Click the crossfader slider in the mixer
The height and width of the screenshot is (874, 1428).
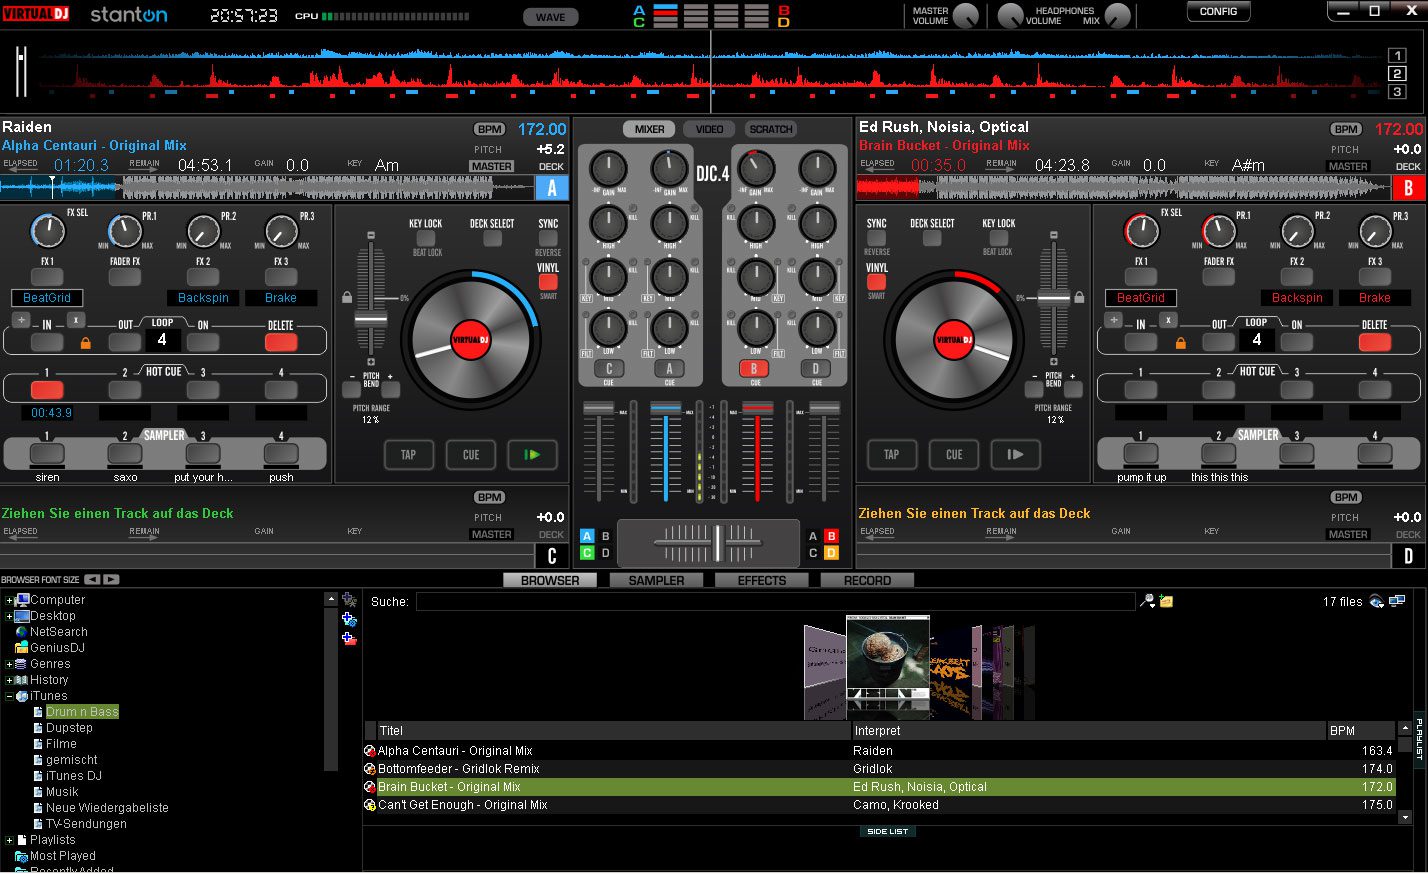tap(717, 542)
